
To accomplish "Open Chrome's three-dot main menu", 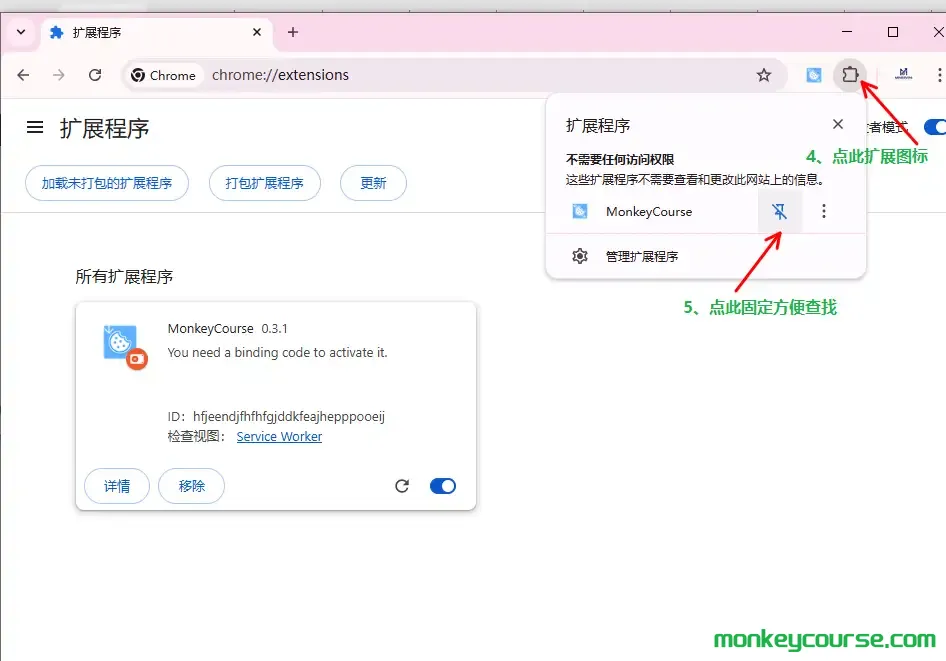I will click(939, 75).
